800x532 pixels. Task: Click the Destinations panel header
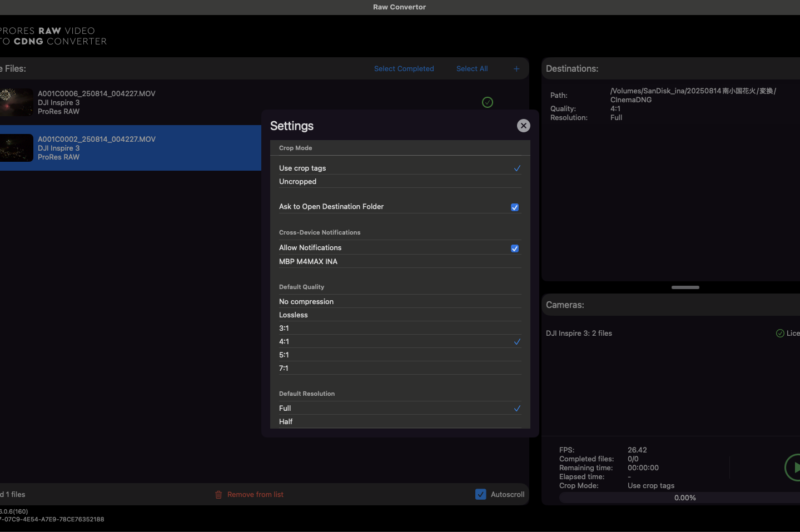pos(670,68)
